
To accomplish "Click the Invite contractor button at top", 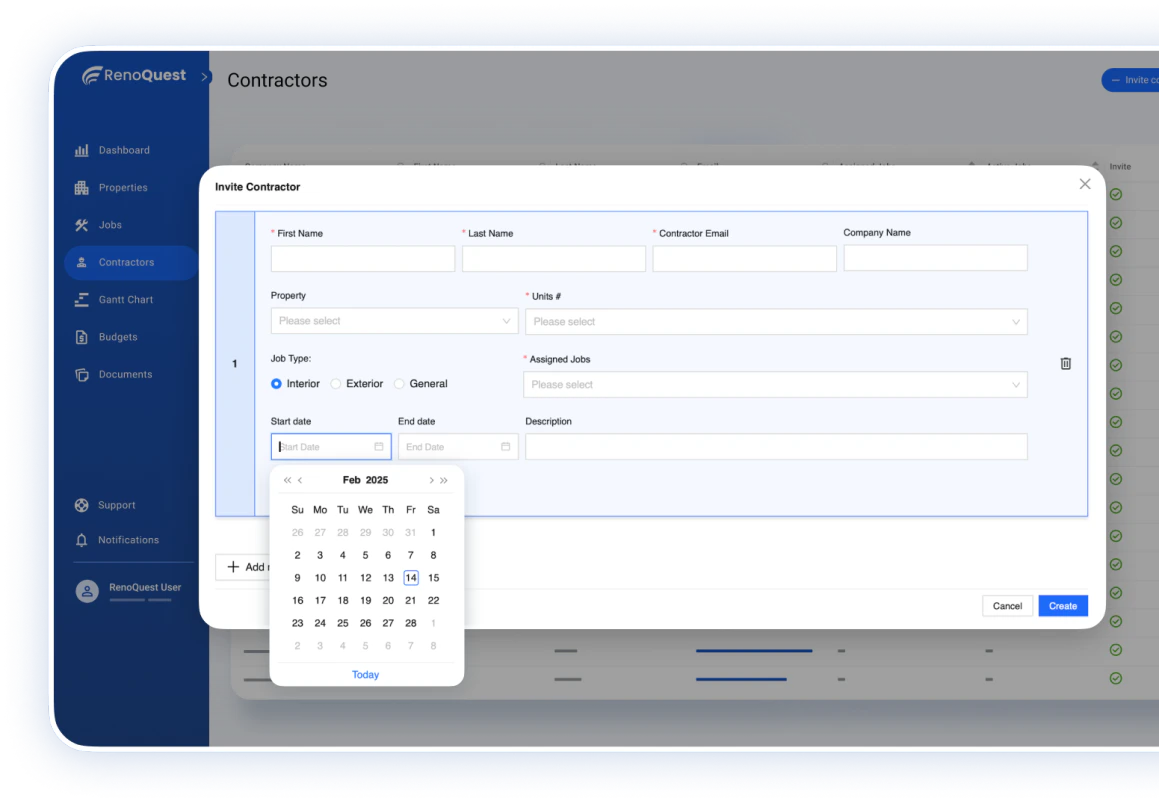I will pyautogui.click(x=1131, y=80).
